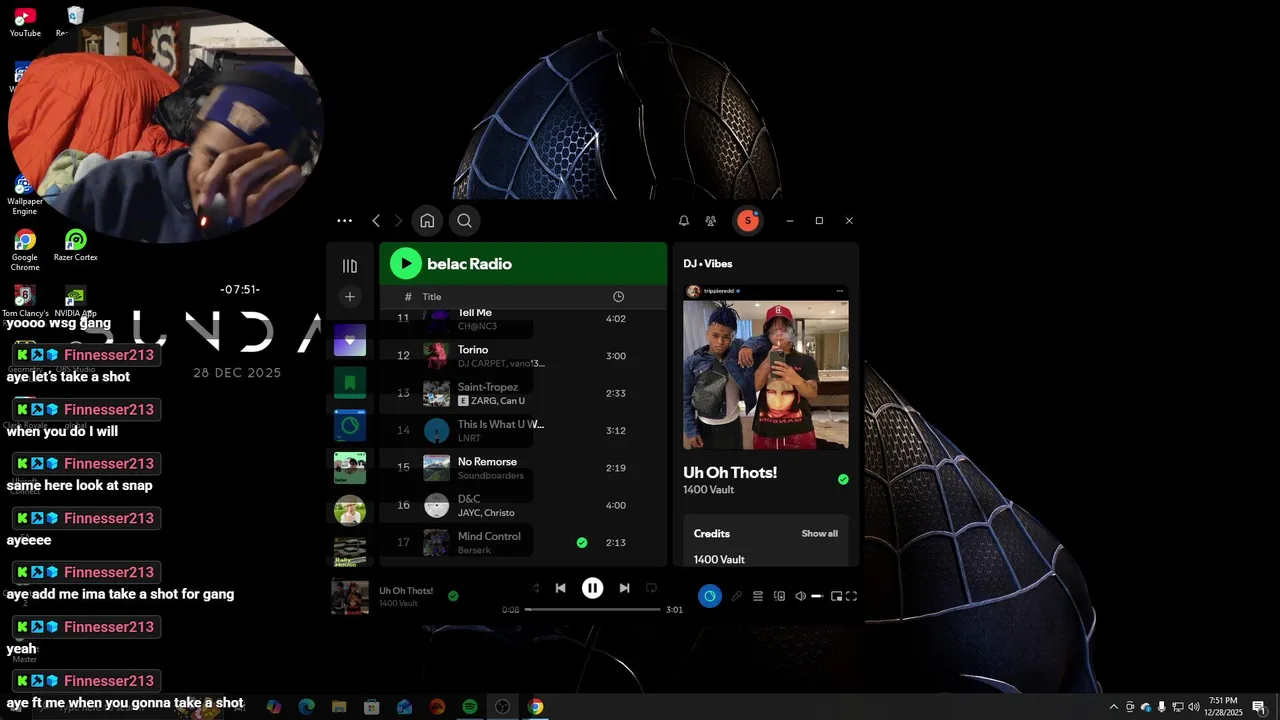Select This Is What U W... track

523,431
